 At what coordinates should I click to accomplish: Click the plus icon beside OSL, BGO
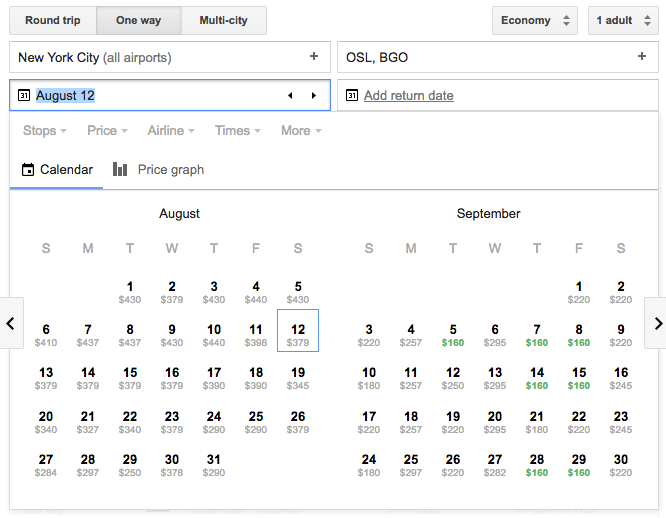(x=642, y=57)
